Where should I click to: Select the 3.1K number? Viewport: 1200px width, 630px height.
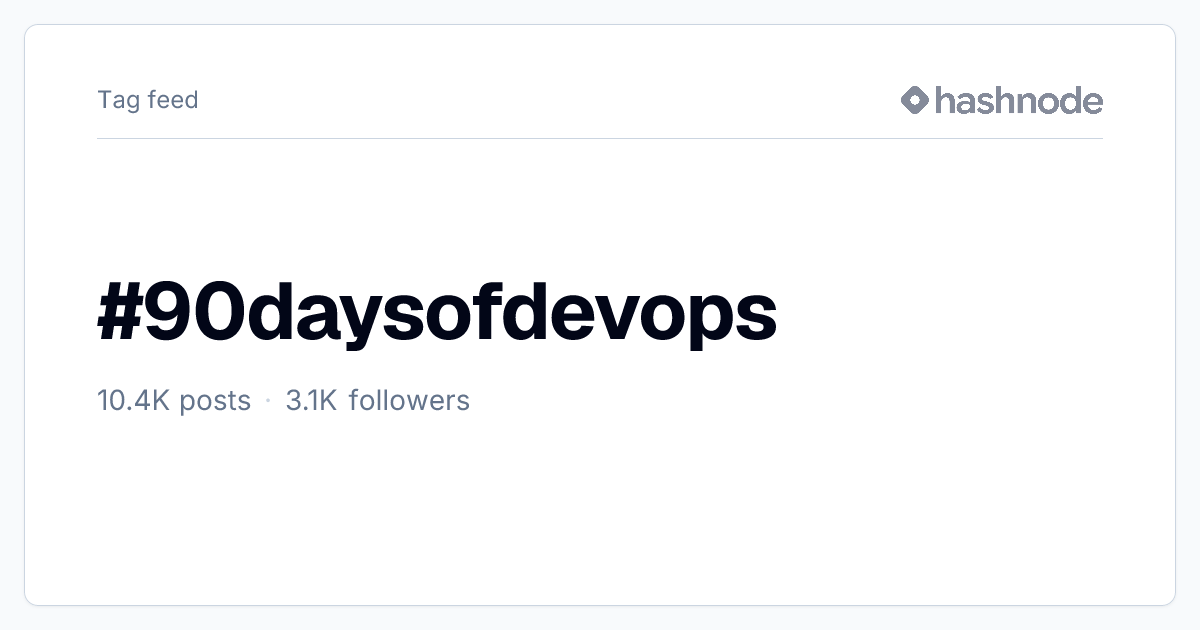point(311,401)
